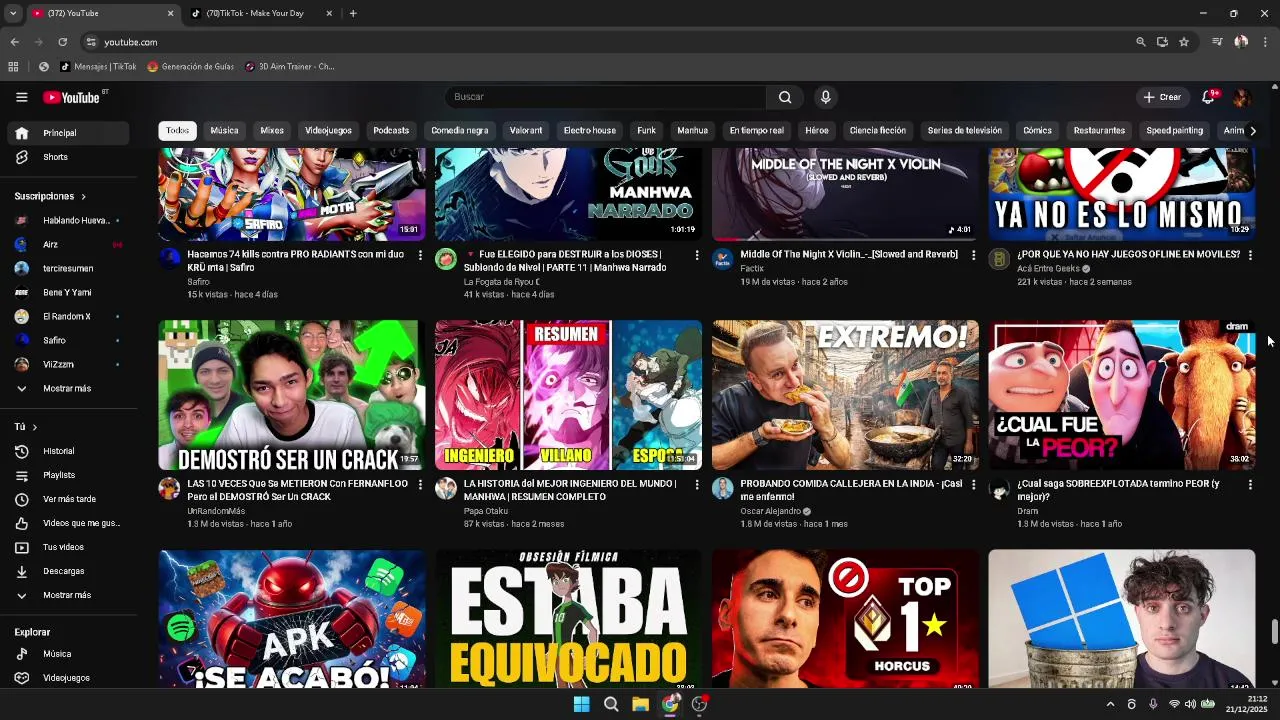
Task: Open Generación de Guías bookmark
Action: pyautogui.click(x=190, y=67)
